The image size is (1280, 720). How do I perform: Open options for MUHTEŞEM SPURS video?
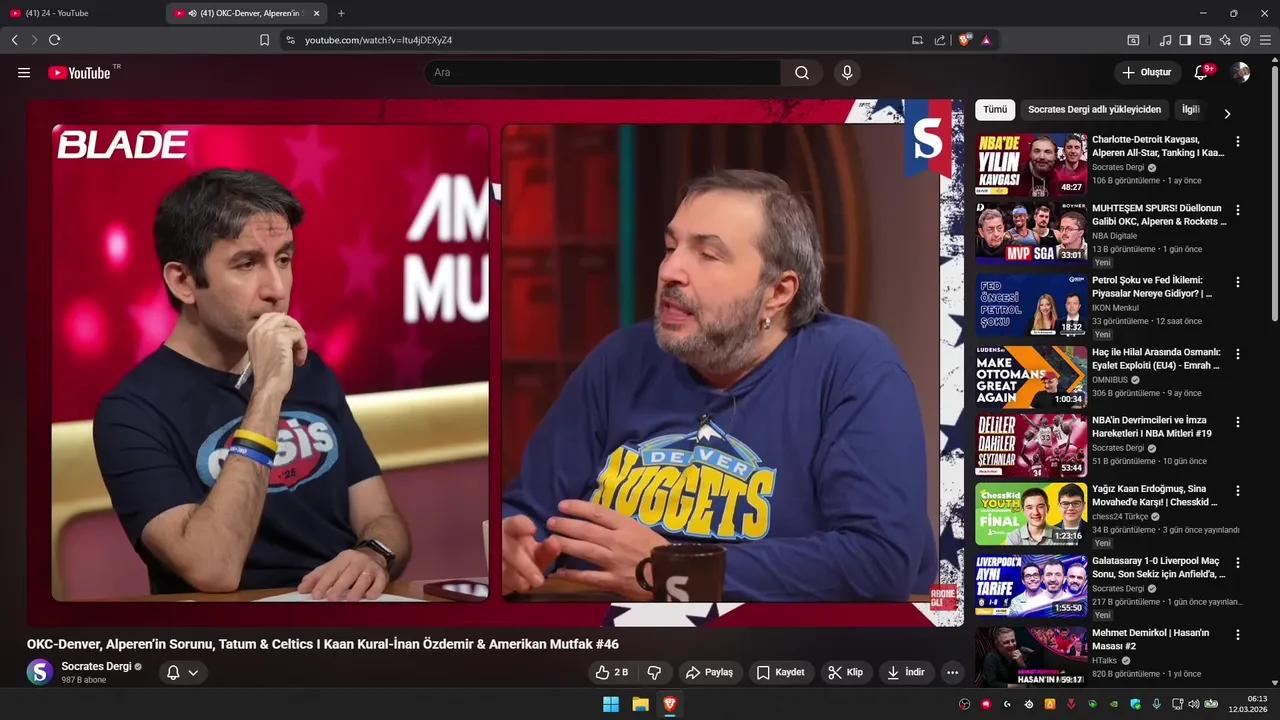coord(1238,210)
